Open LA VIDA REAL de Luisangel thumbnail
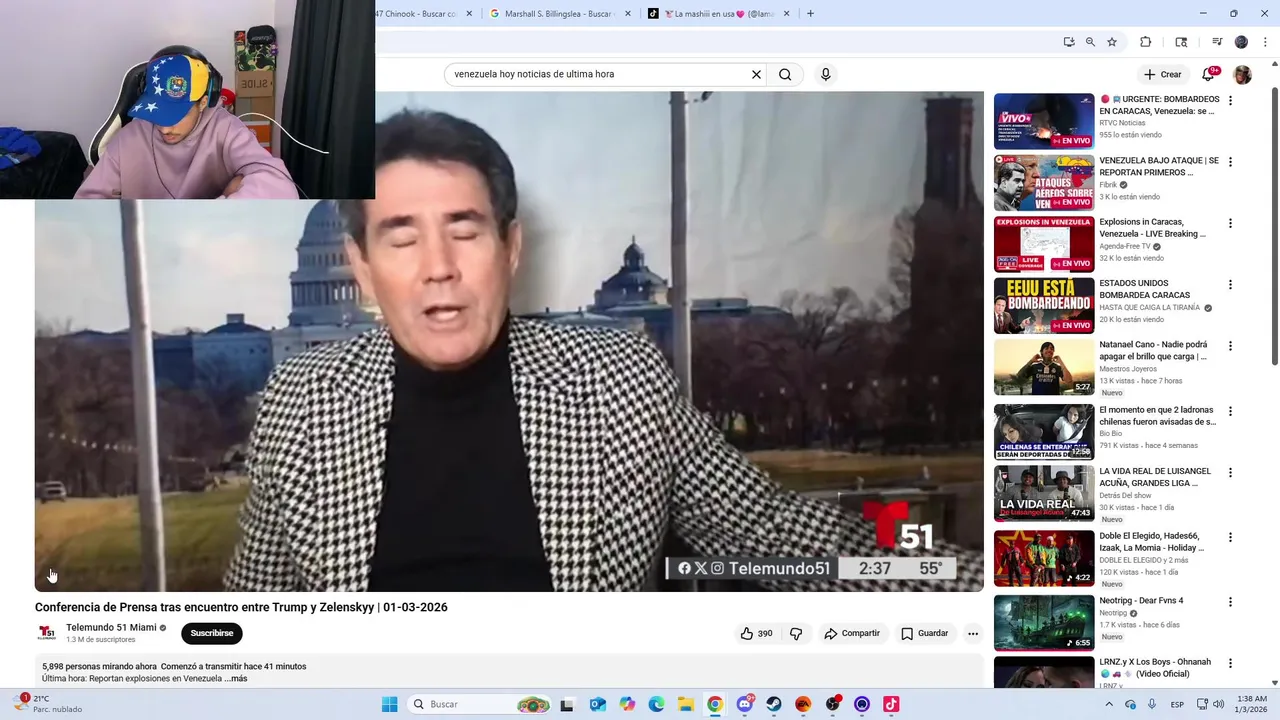1280x720 pixels. pos(1044,493)
